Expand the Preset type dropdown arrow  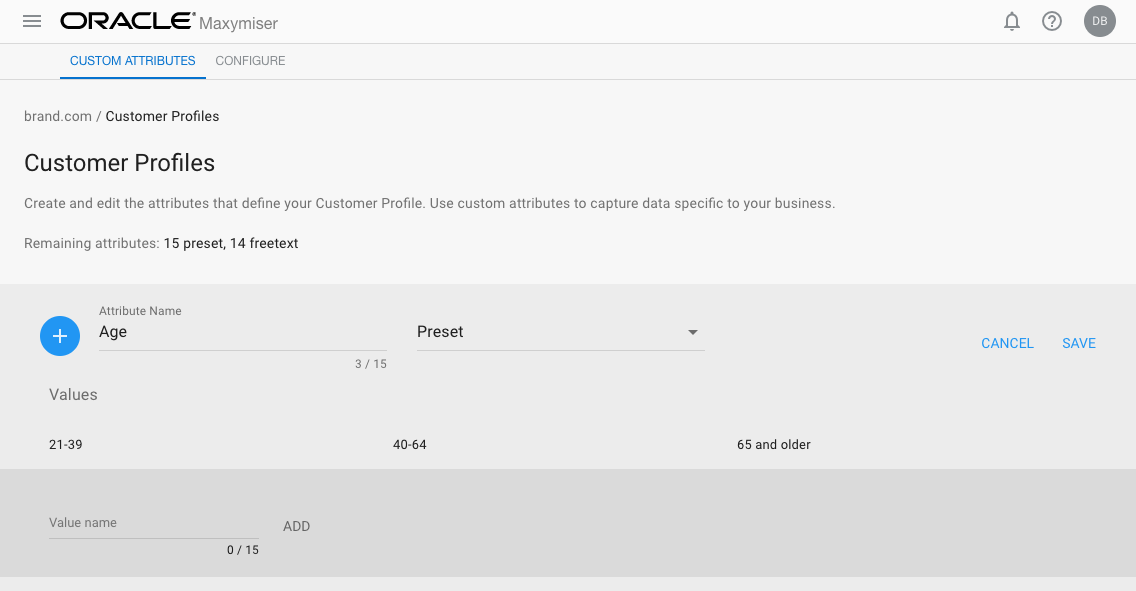[692, 332]
